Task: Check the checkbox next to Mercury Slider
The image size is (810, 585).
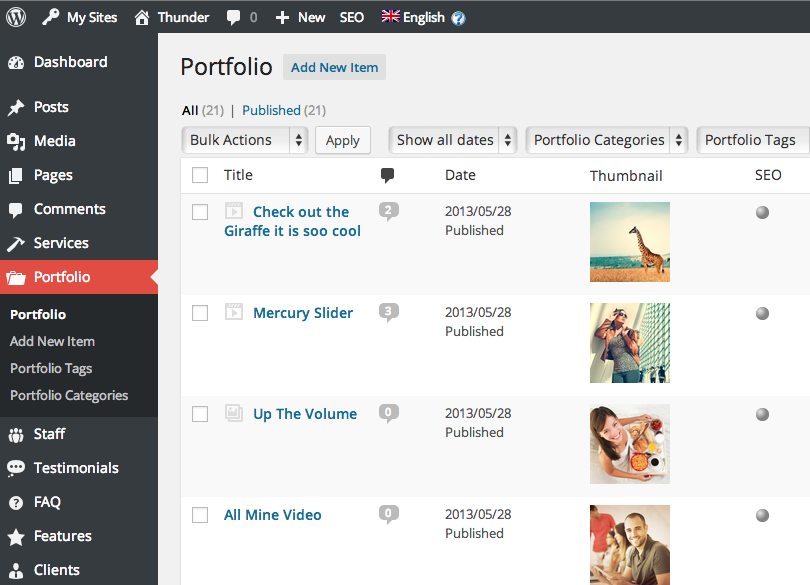Action: (x=199, y=312)
